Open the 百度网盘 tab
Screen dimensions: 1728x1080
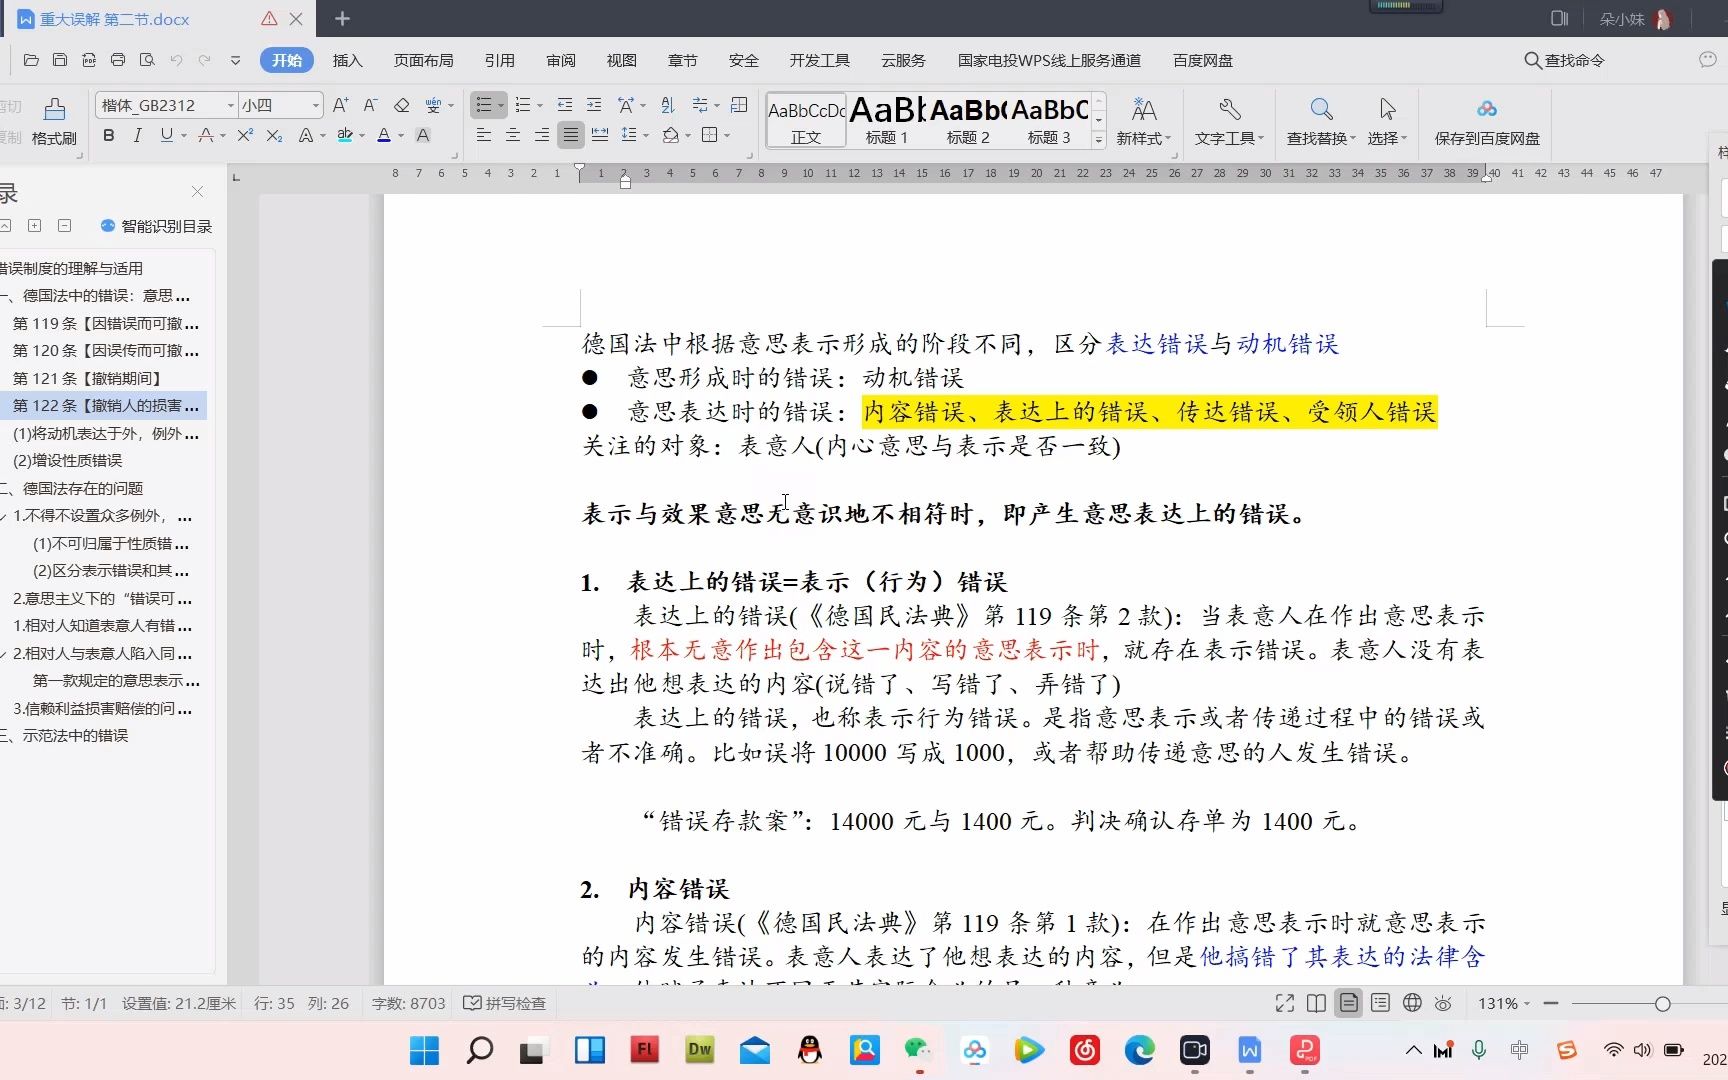click(x=1202, y=60)
